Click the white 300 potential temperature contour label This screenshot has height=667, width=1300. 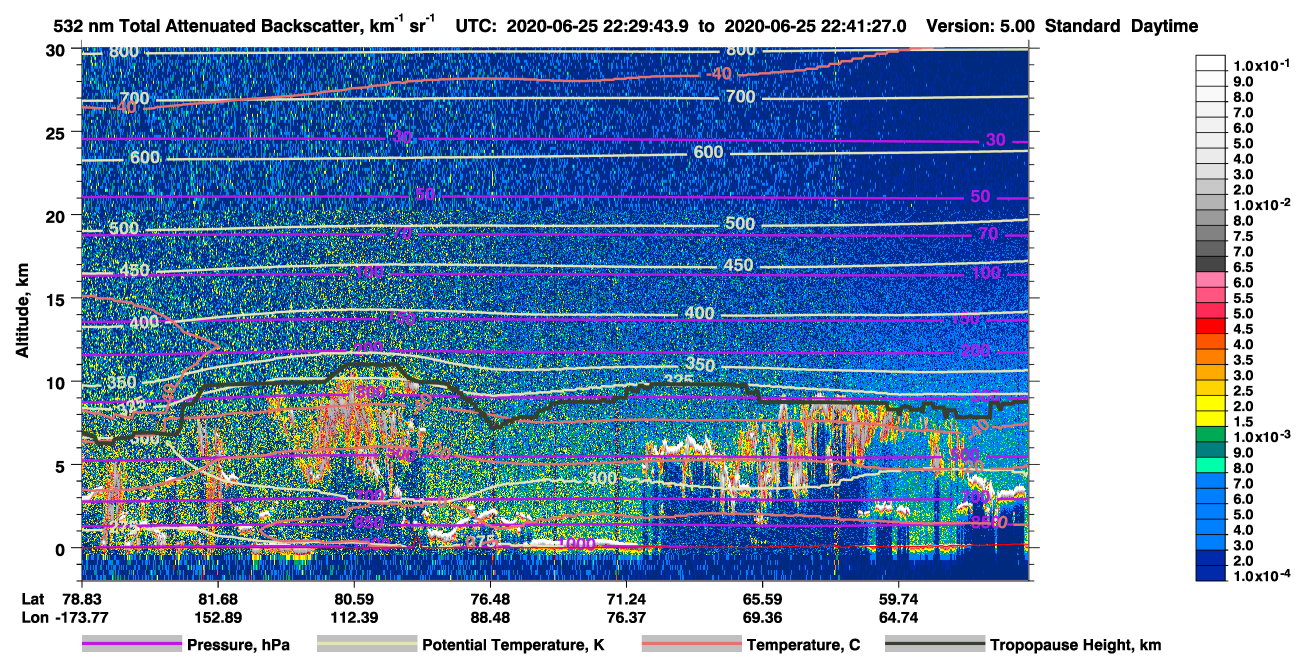click(602, 479)
